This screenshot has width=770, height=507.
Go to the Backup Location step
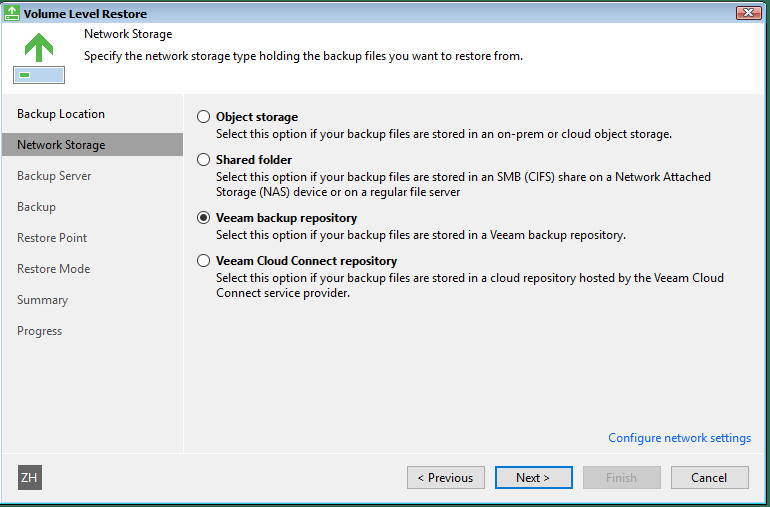[x=61, y=114]
